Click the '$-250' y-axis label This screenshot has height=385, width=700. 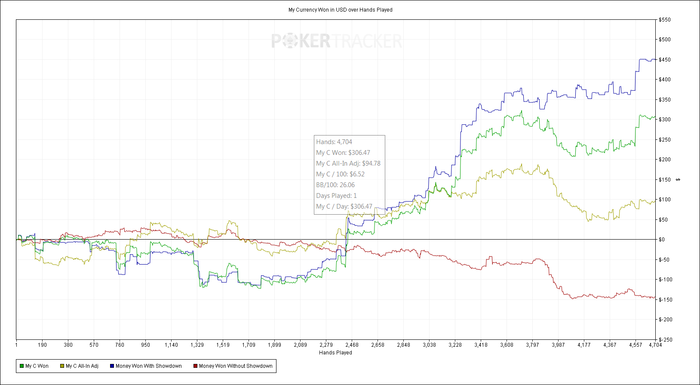pyautogui.click(x=665, y=339)
